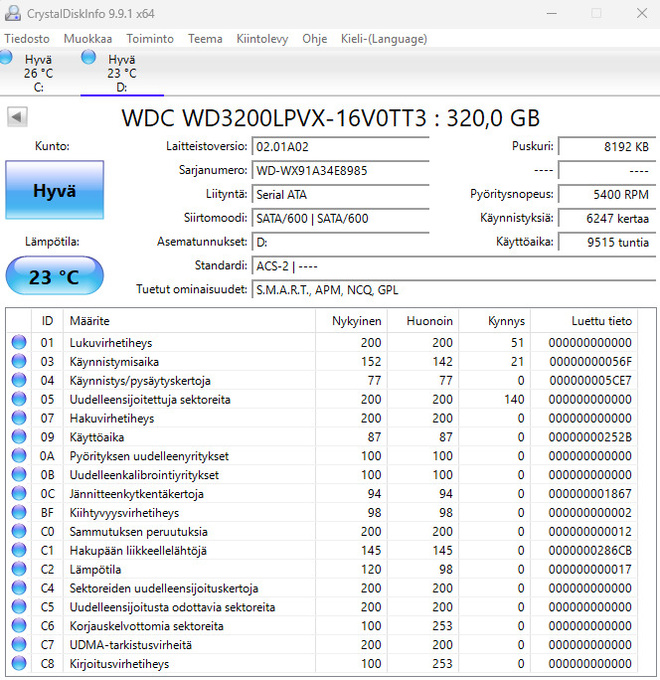Open the Toiminto menu
660x680 pixels.
tap(150, 39)
